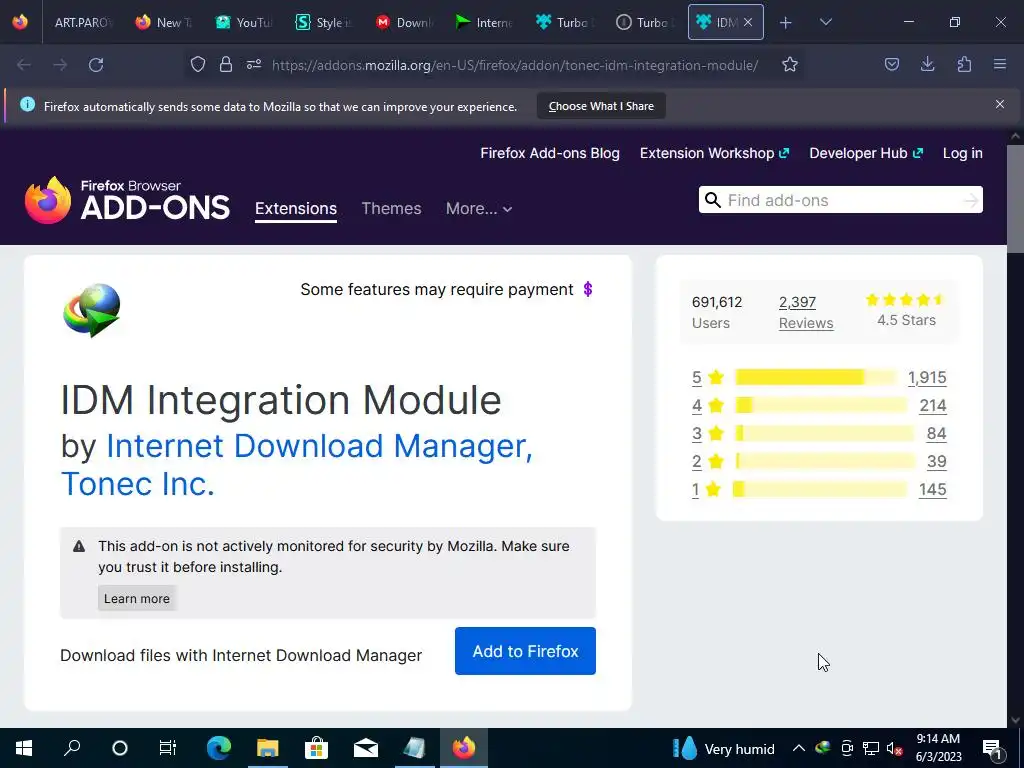Click the IDM globe add-on icon

pyautogui.click(x=91, y=310)
